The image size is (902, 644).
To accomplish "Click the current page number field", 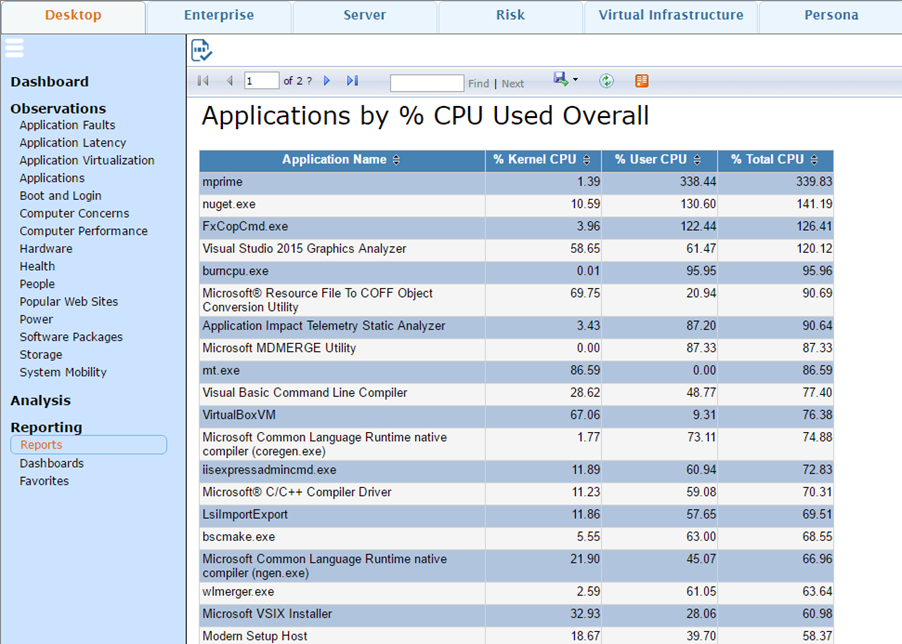I will [x=262, y=81].
